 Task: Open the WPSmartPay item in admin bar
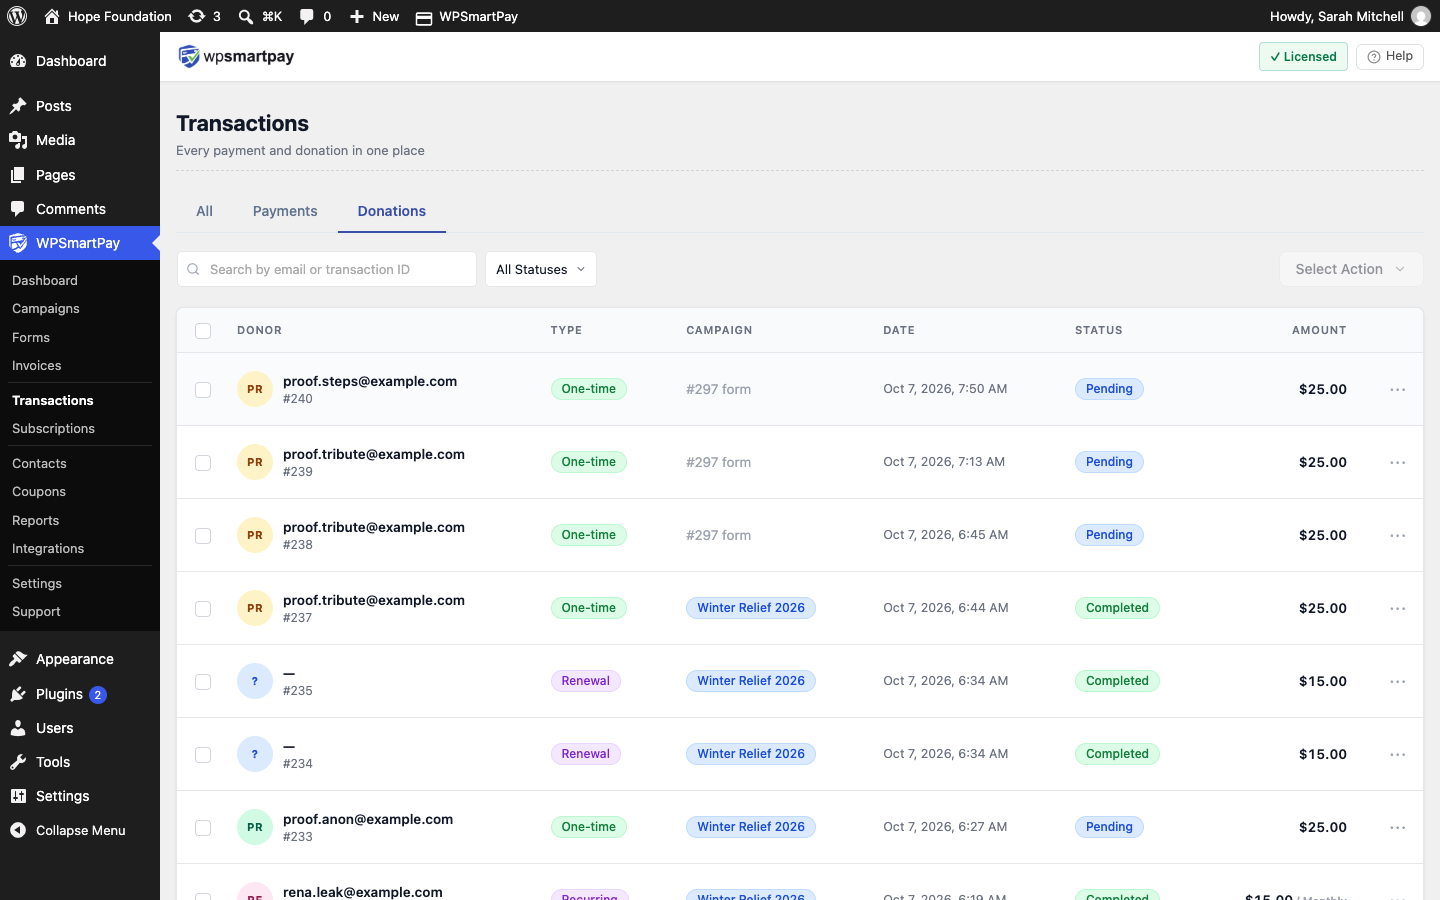(467, 16)
